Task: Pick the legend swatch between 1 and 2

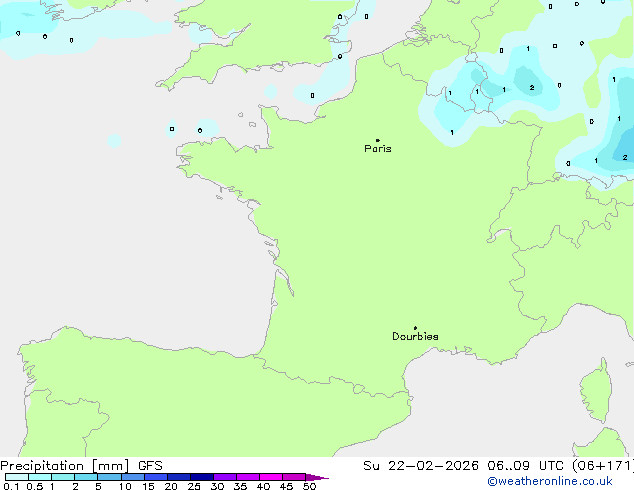Action: [x=63, y=477]
